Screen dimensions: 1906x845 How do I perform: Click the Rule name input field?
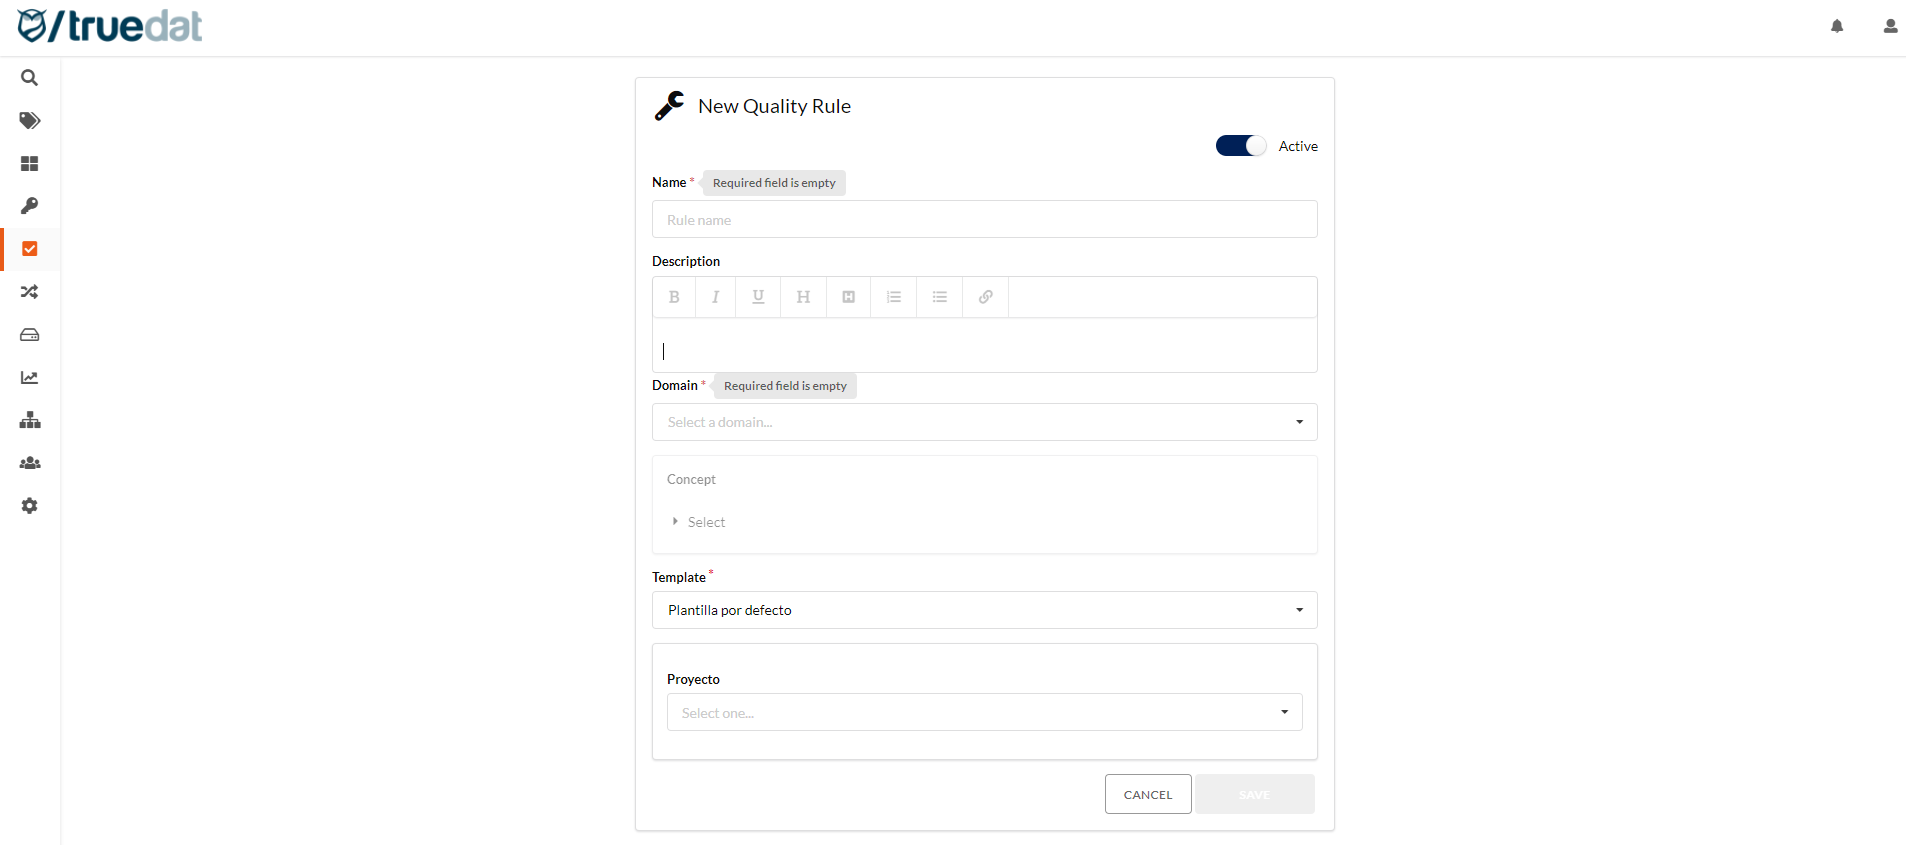984,220
